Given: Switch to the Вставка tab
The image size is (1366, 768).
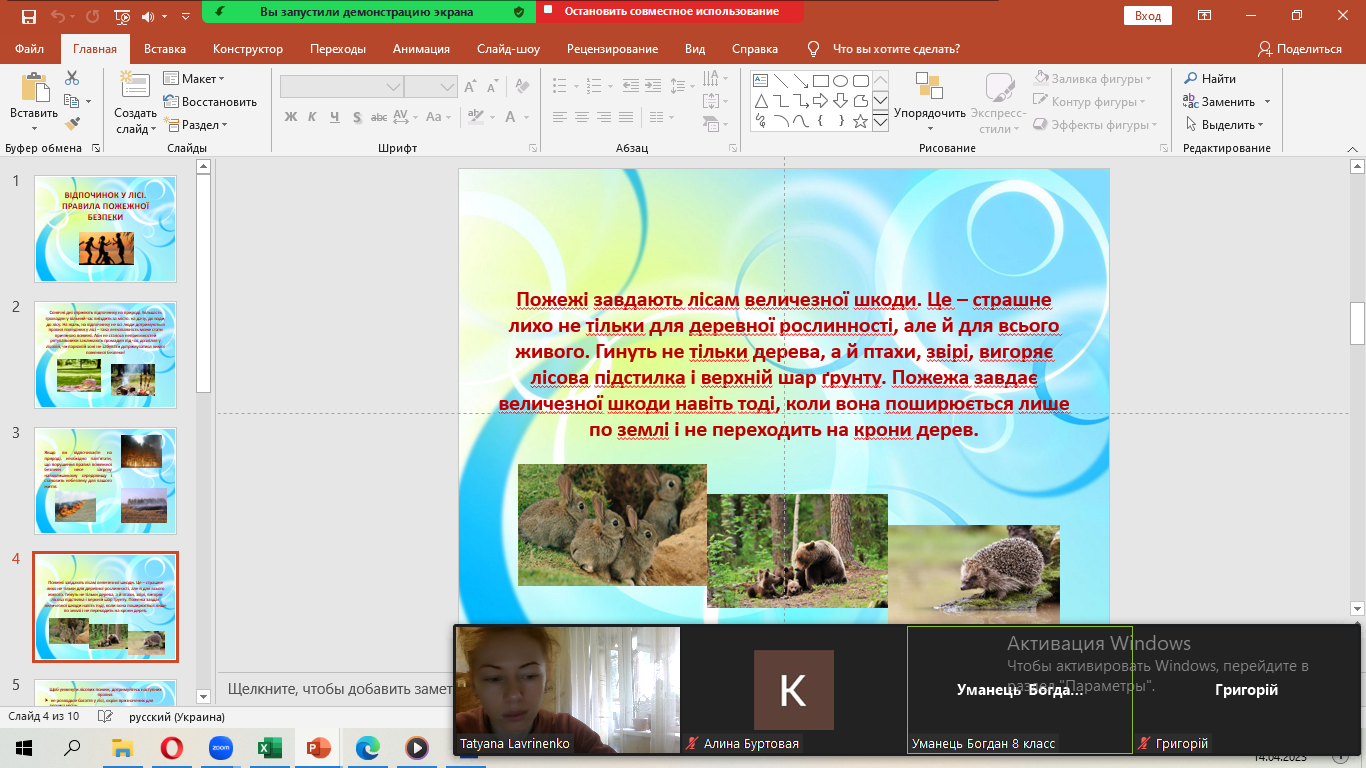Looking at the screenshot, I should point(165,49).
